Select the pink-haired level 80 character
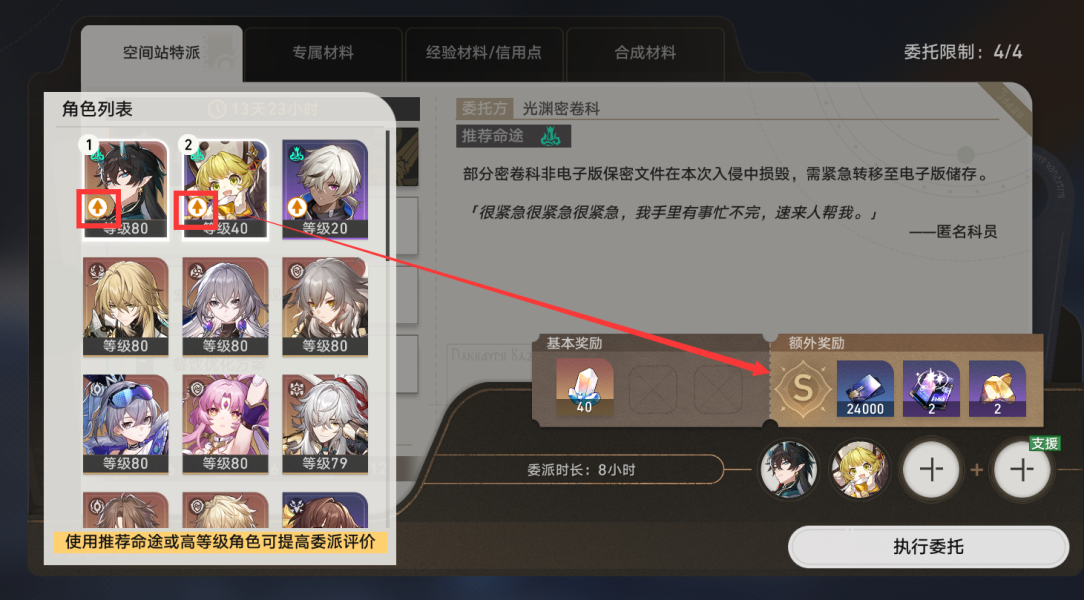Viewport: 1084px width, 600px height. click(225, 424)
